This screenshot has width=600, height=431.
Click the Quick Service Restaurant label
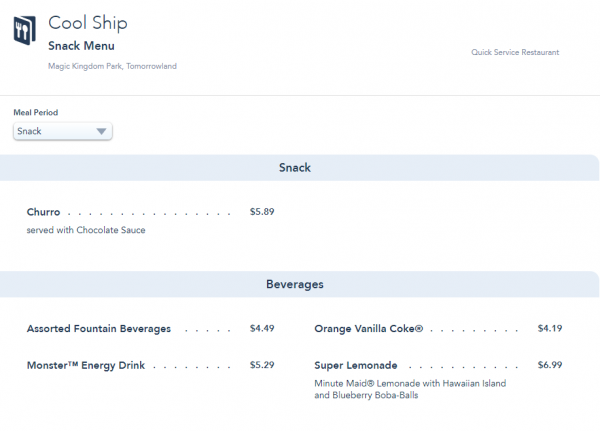coord(515,52)
